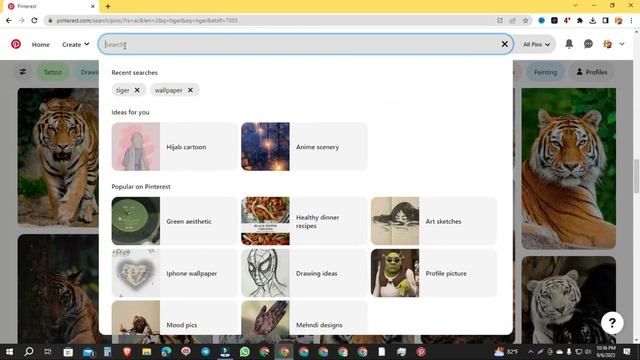
Task: Open the Profile picture suggestion
Action: pos(434,273)
